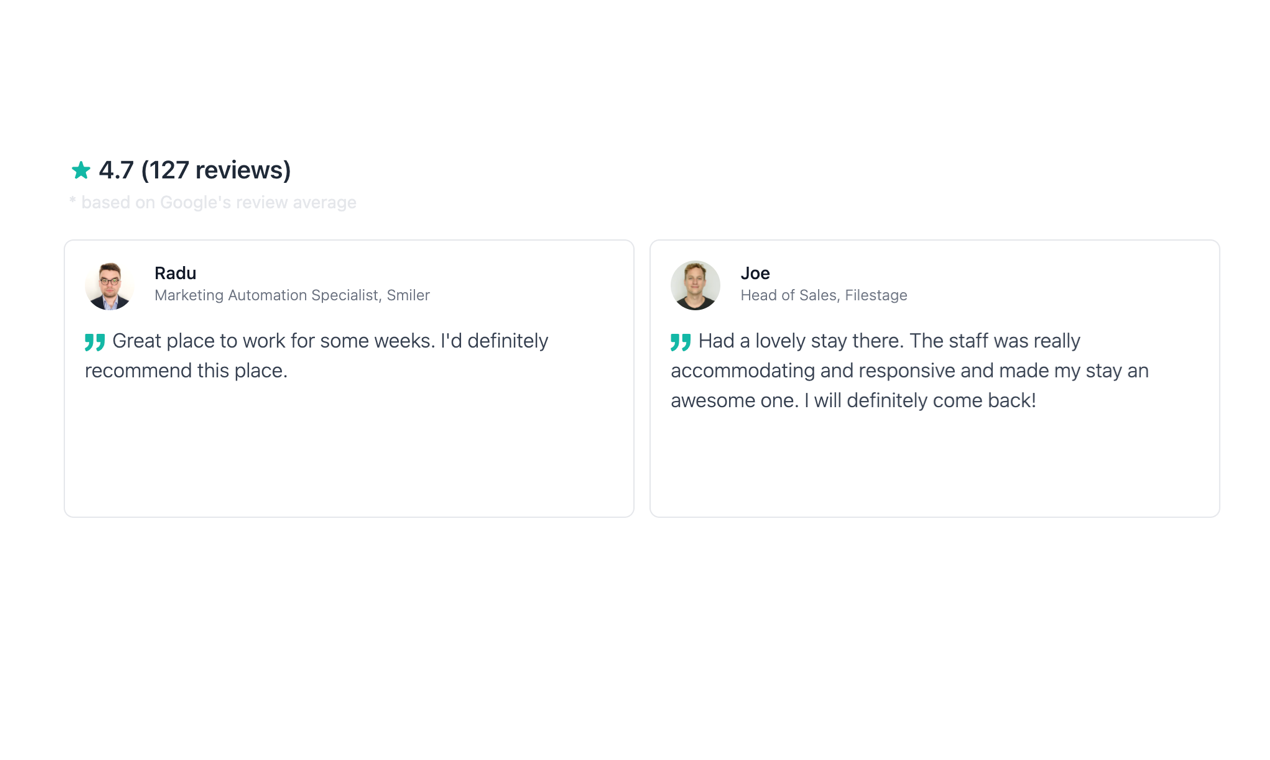Select the reviewer name Joe
The height and width of the screenshot is (760, 1270).
click(x=755, y=273)
